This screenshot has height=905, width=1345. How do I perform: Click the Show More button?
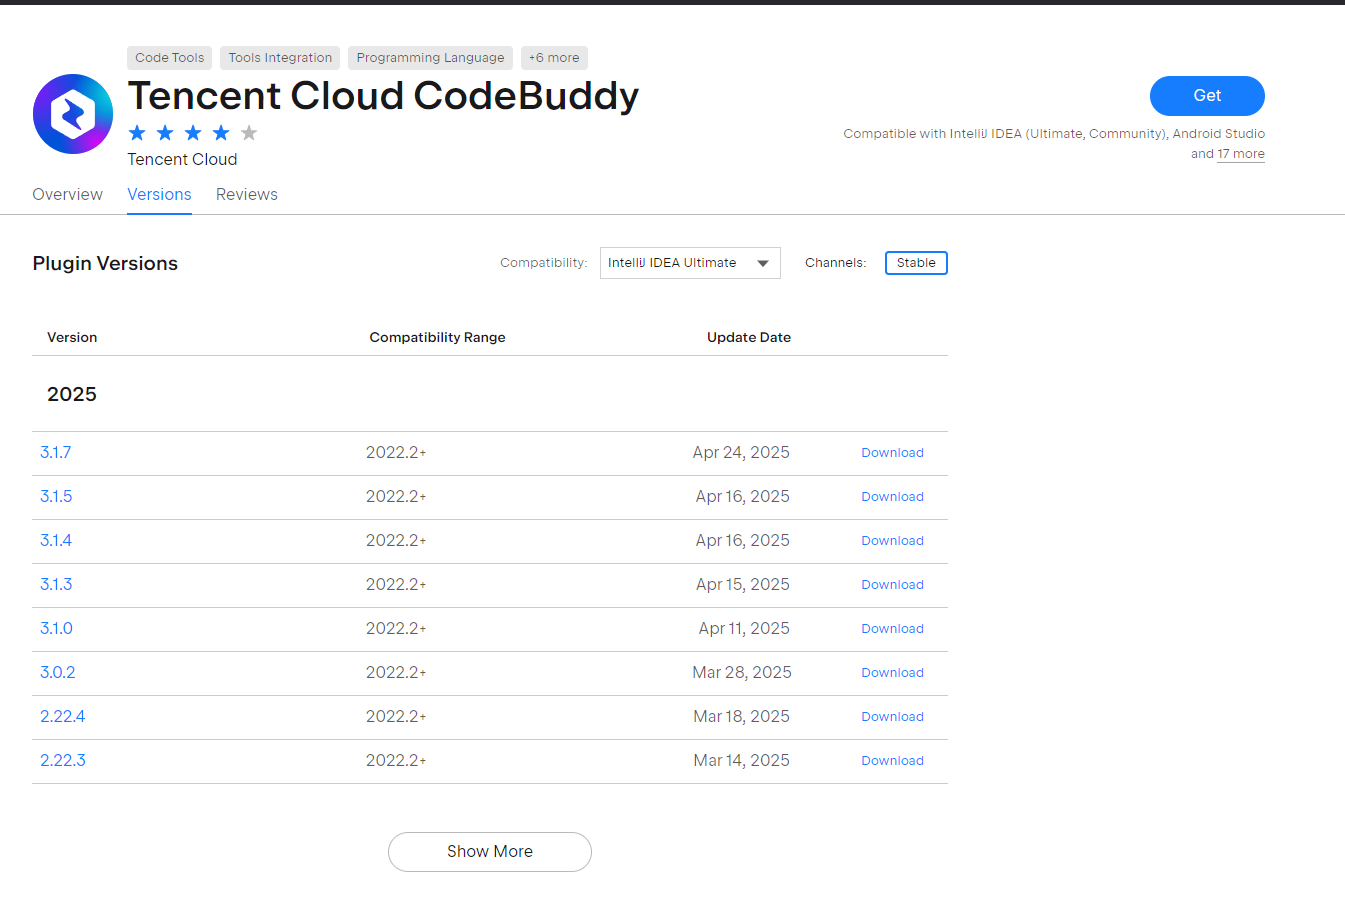[490, 852]
